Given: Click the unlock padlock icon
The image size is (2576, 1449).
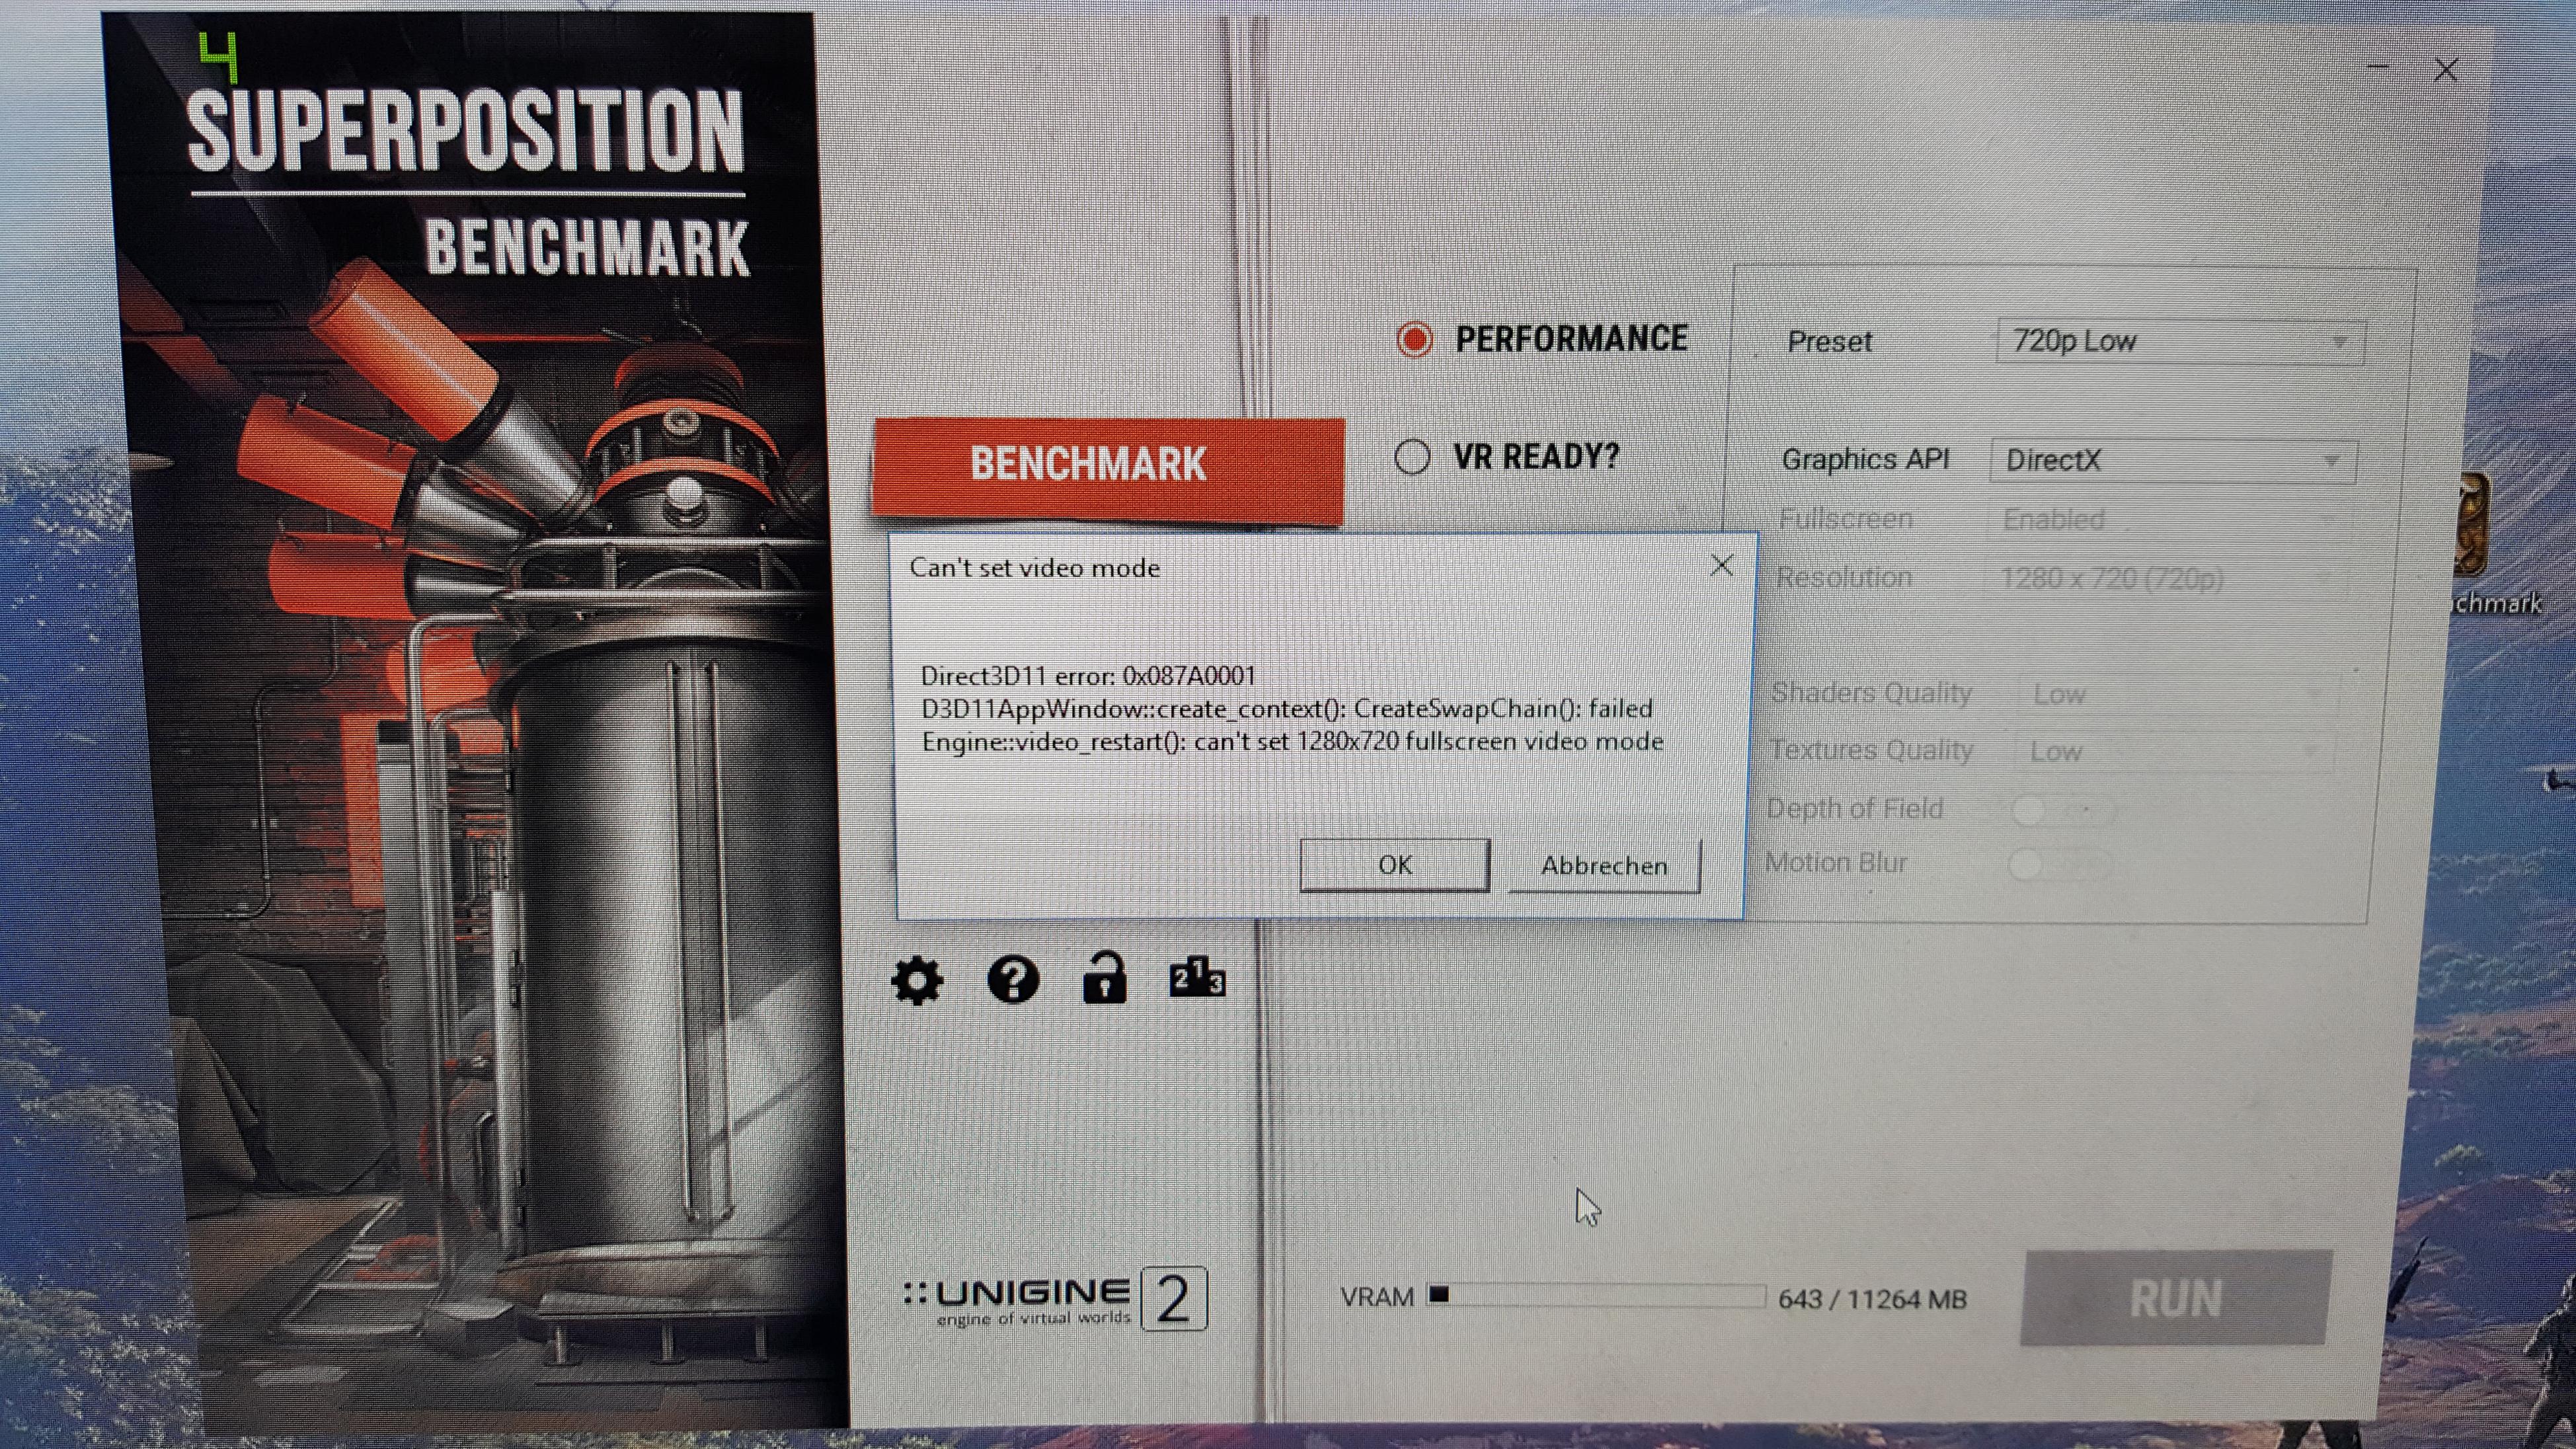Looking at the screenshot, I should (1104, 977).
